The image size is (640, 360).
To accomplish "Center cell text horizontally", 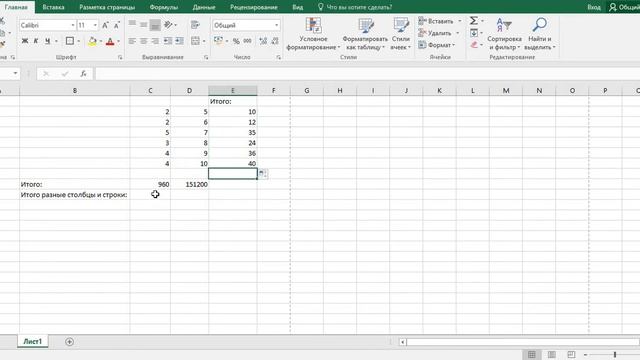I will tap(144, 41).
